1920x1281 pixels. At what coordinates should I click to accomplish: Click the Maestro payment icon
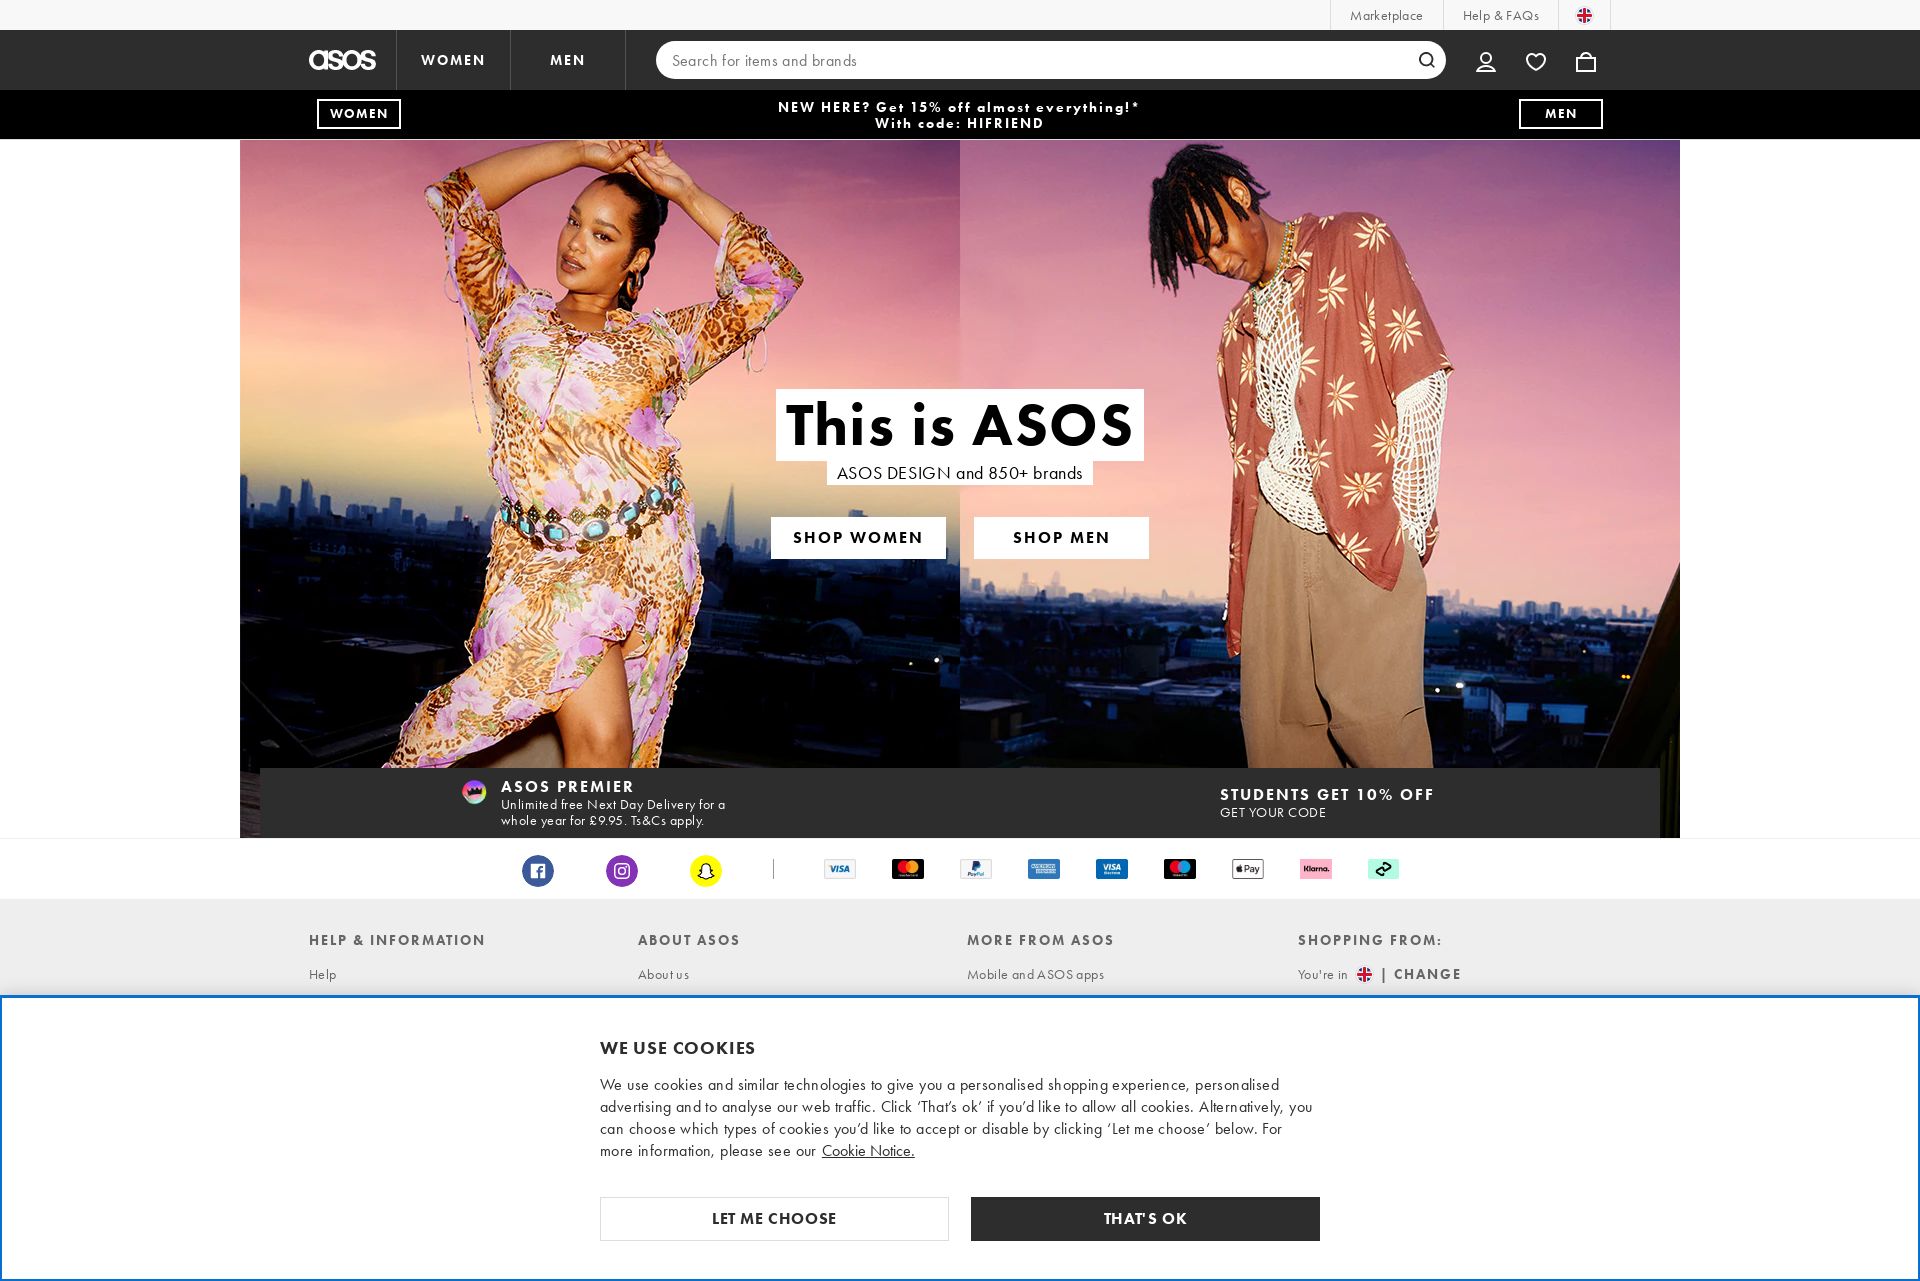pyautogui.click(x=1180, y=869)
